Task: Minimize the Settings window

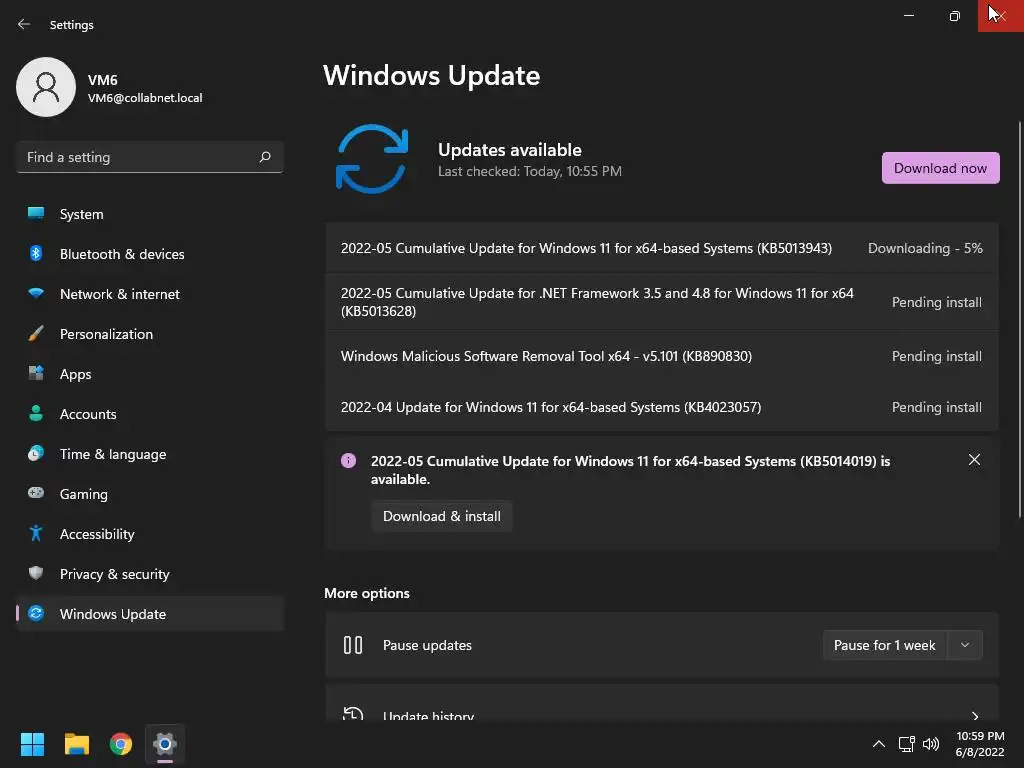Action: tap(908, 16)
